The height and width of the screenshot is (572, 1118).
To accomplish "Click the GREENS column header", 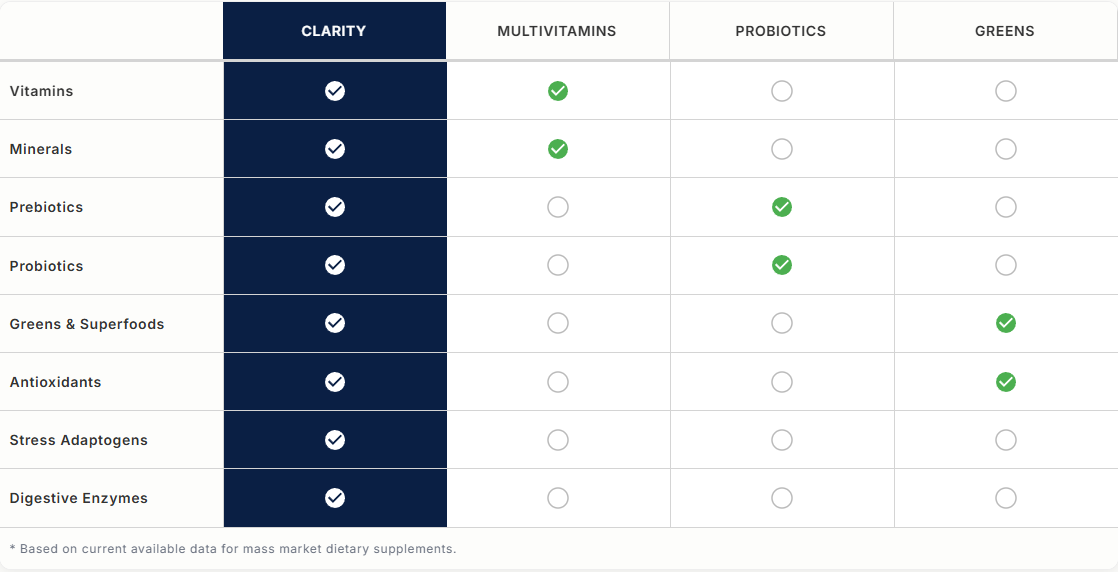I will tap(1005, 31).
